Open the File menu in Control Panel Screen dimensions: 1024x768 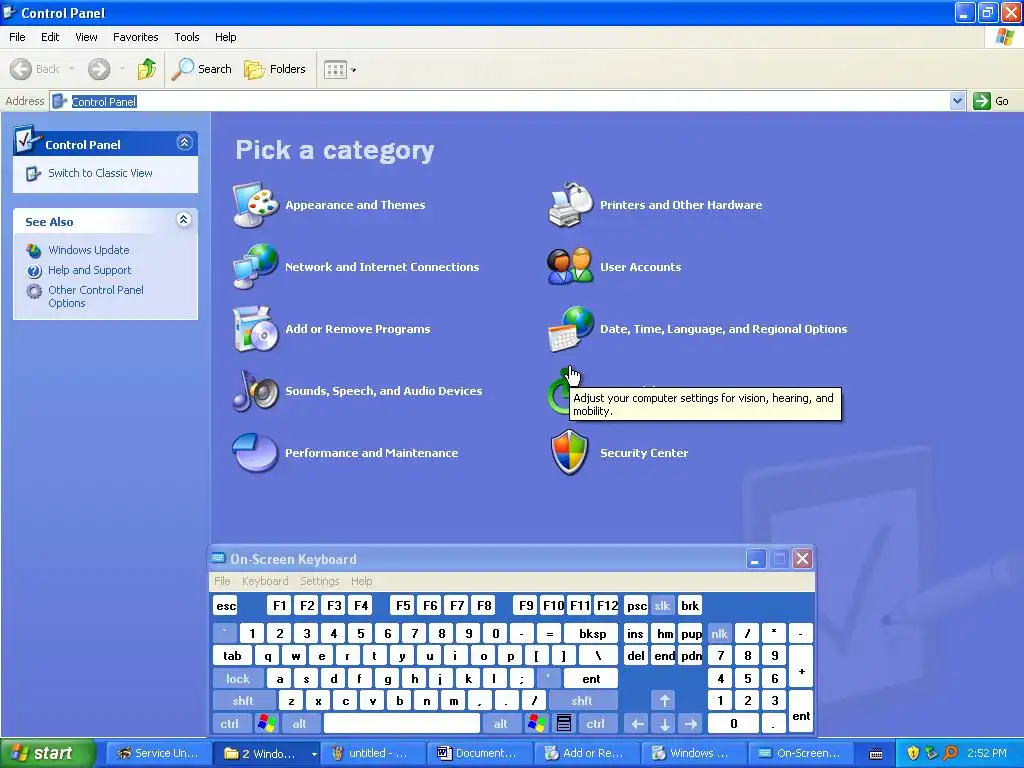pos(17,37)
